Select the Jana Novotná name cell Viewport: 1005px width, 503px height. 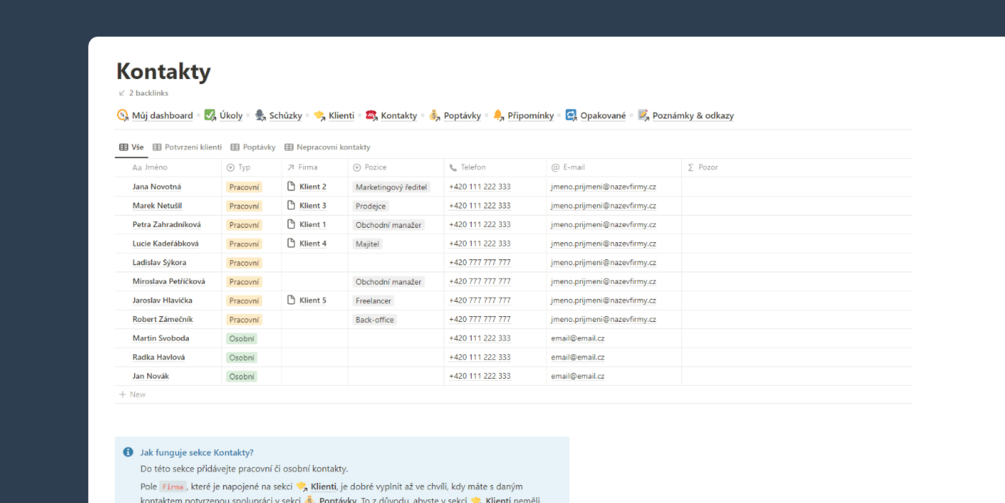click(x=168, y=187)
